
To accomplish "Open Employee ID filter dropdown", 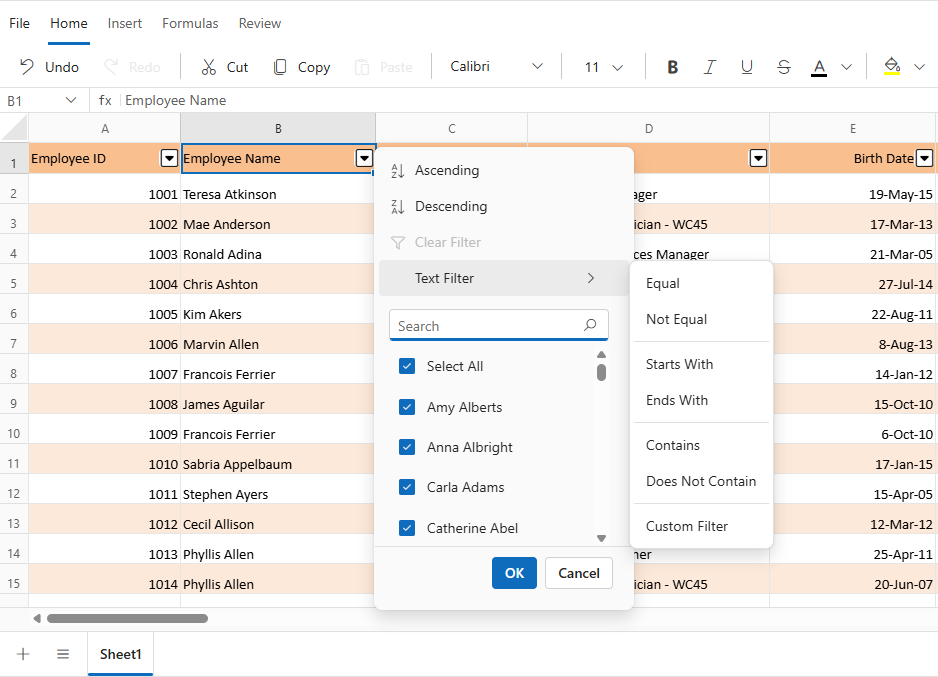I will click(x=169, y=158).
